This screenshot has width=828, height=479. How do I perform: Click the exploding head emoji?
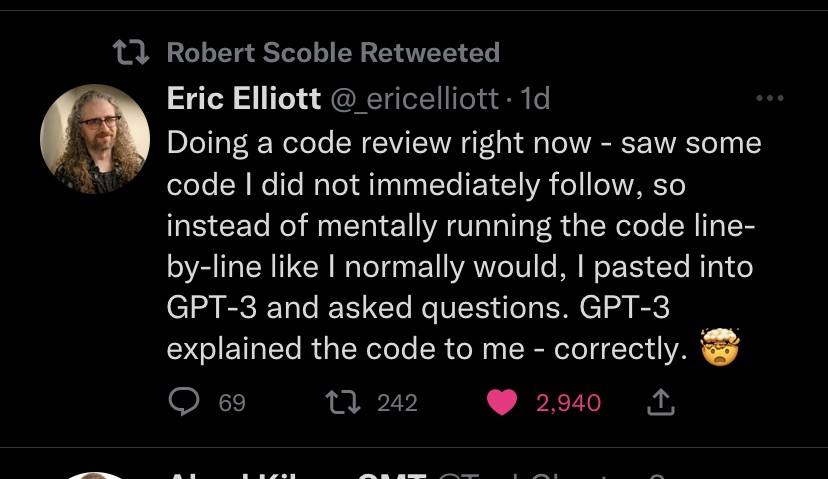720,350
